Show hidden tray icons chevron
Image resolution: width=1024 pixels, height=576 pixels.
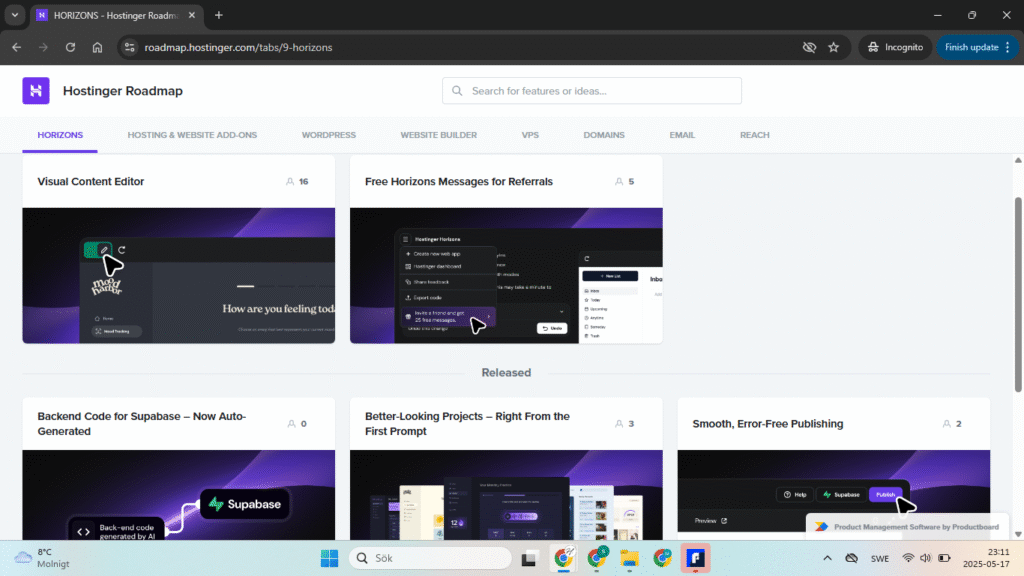click(x=827, y=558)
